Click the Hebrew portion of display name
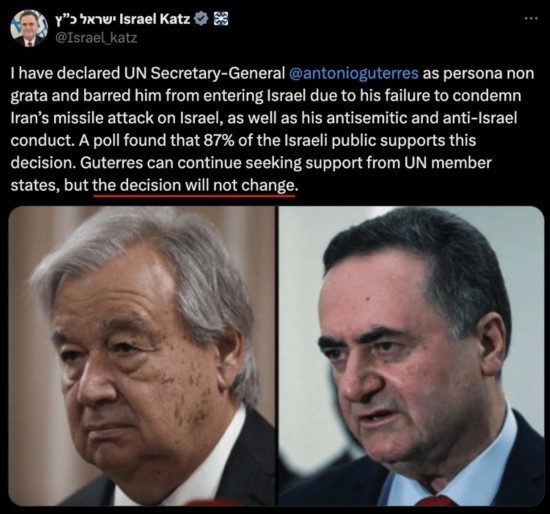This screenshot has height=514, width=550. 86,19
